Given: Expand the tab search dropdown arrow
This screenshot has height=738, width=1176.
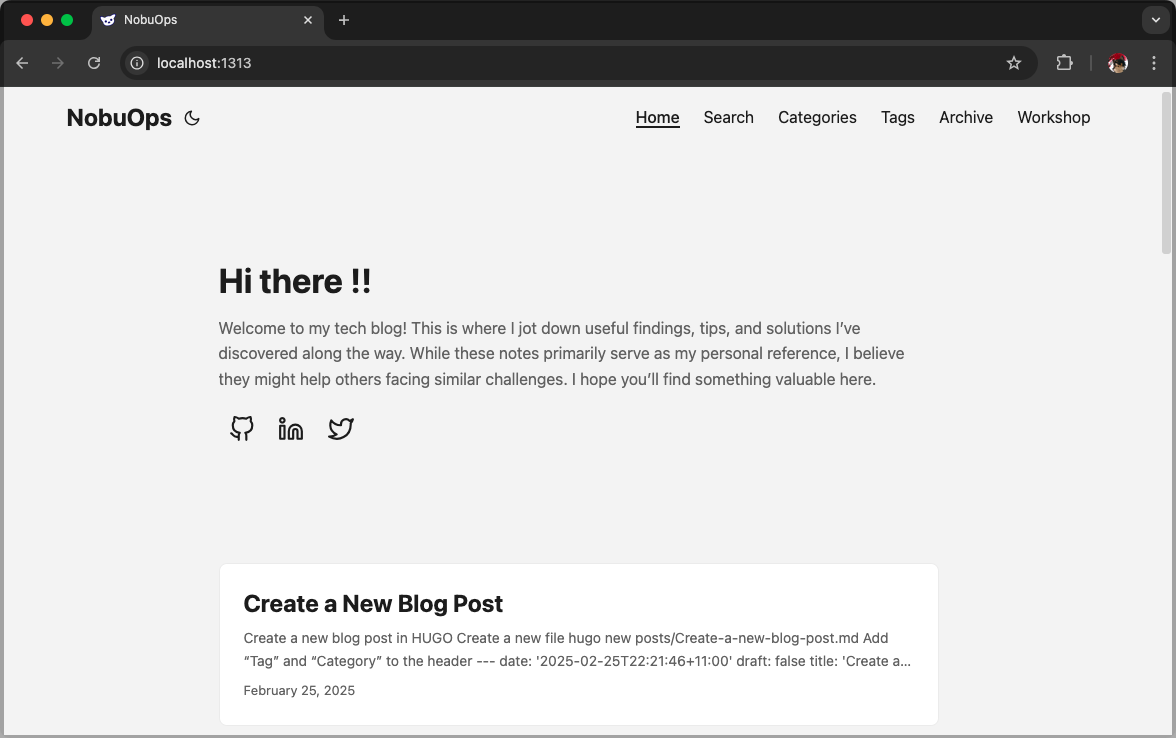Looking at the screenshot, I should tap(1154, 20).
